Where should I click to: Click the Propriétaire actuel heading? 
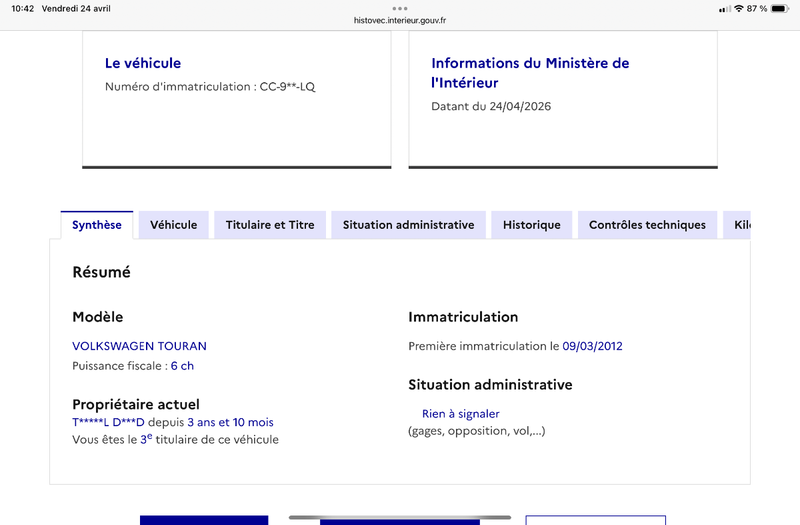136,405
